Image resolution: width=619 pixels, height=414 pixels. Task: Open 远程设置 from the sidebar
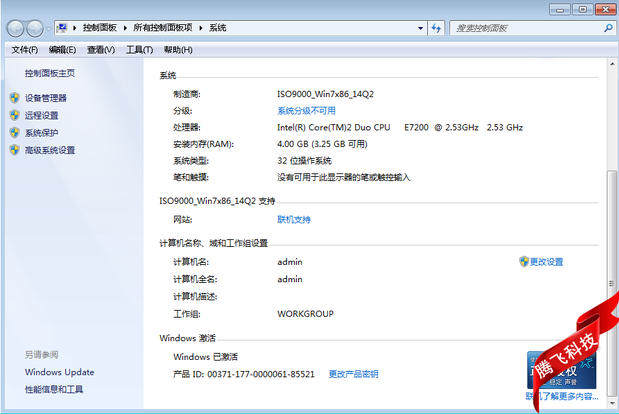tap(41, 115)
